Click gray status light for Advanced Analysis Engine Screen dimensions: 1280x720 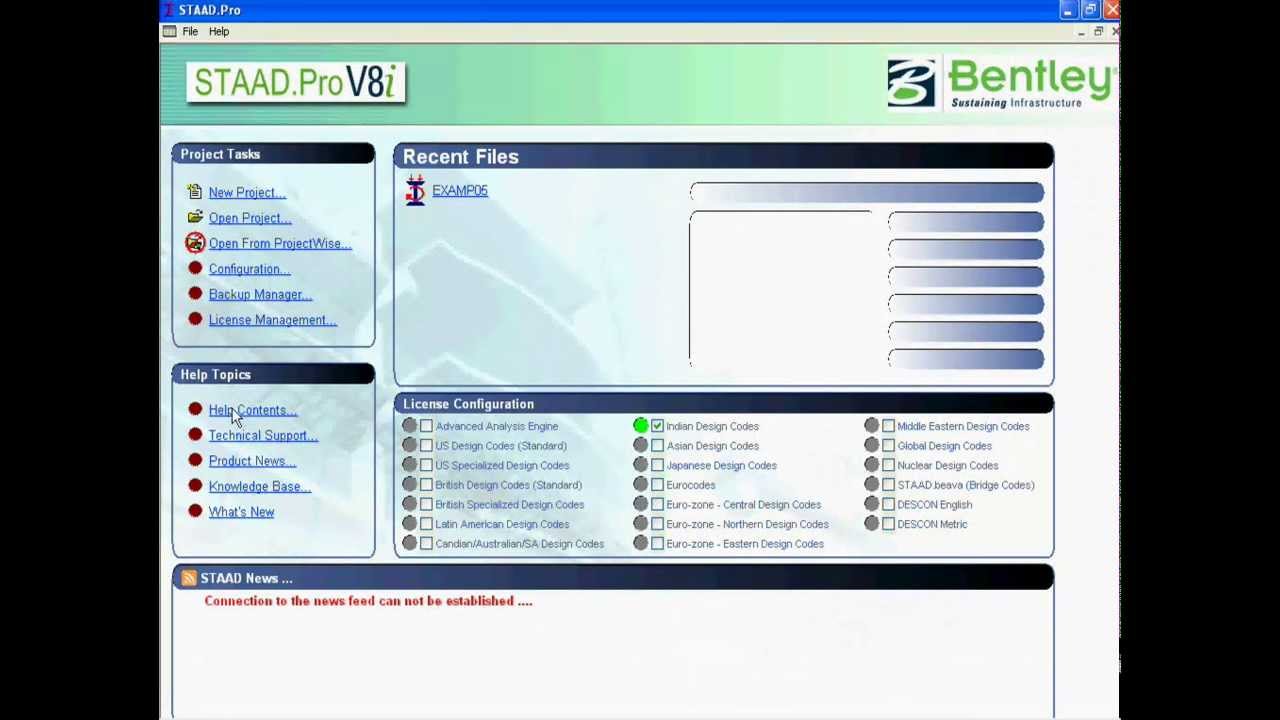tap(409, 426)
